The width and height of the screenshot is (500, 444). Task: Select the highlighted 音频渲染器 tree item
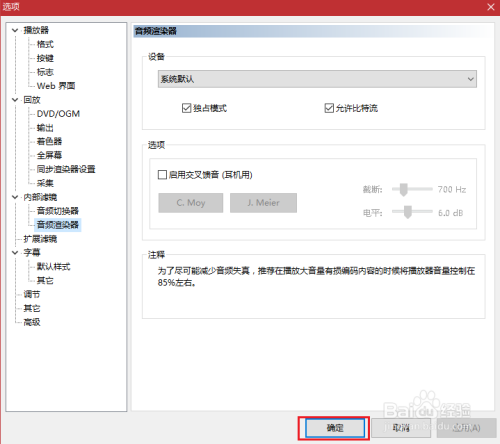tap(58, 225)
